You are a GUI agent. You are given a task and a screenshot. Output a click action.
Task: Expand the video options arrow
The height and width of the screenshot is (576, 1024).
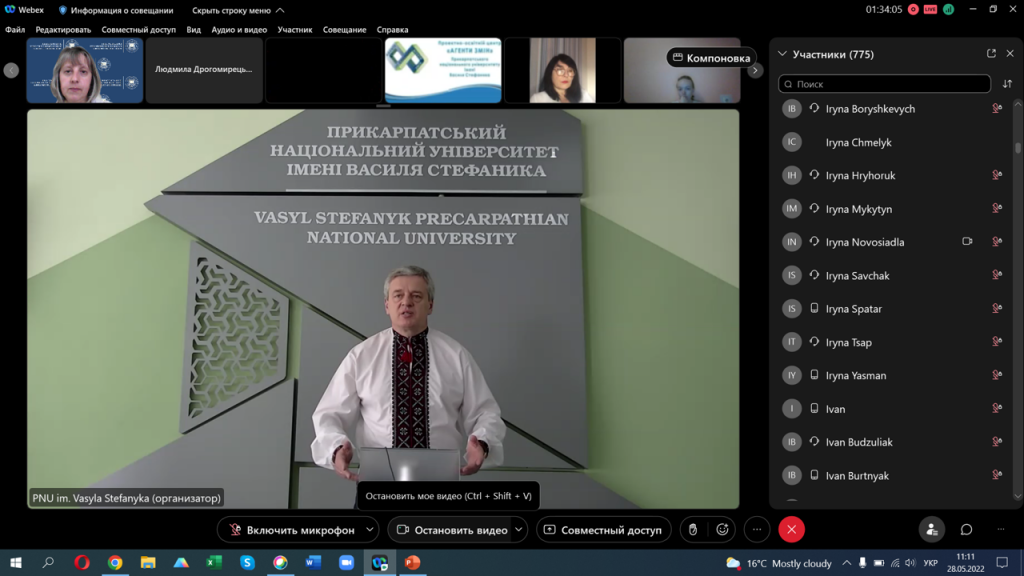point(518,530)
